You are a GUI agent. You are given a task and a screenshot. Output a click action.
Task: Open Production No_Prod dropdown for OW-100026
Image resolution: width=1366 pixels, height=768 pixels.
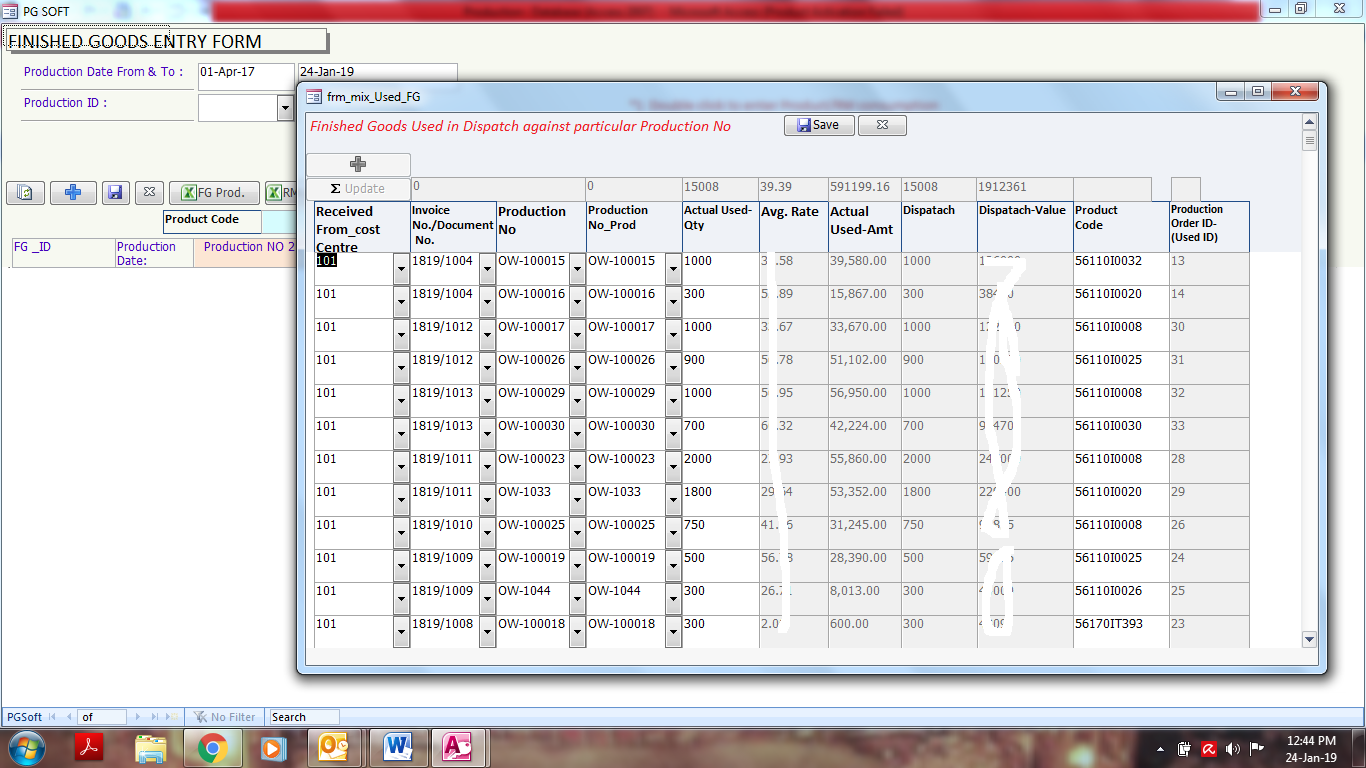[x=673, y=367]
